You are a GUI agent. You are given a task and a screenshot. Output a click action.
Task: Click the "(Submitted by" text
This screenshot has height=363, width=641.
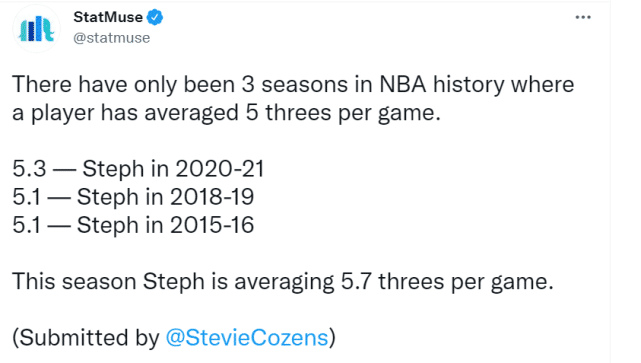click(x=86, y=338)
